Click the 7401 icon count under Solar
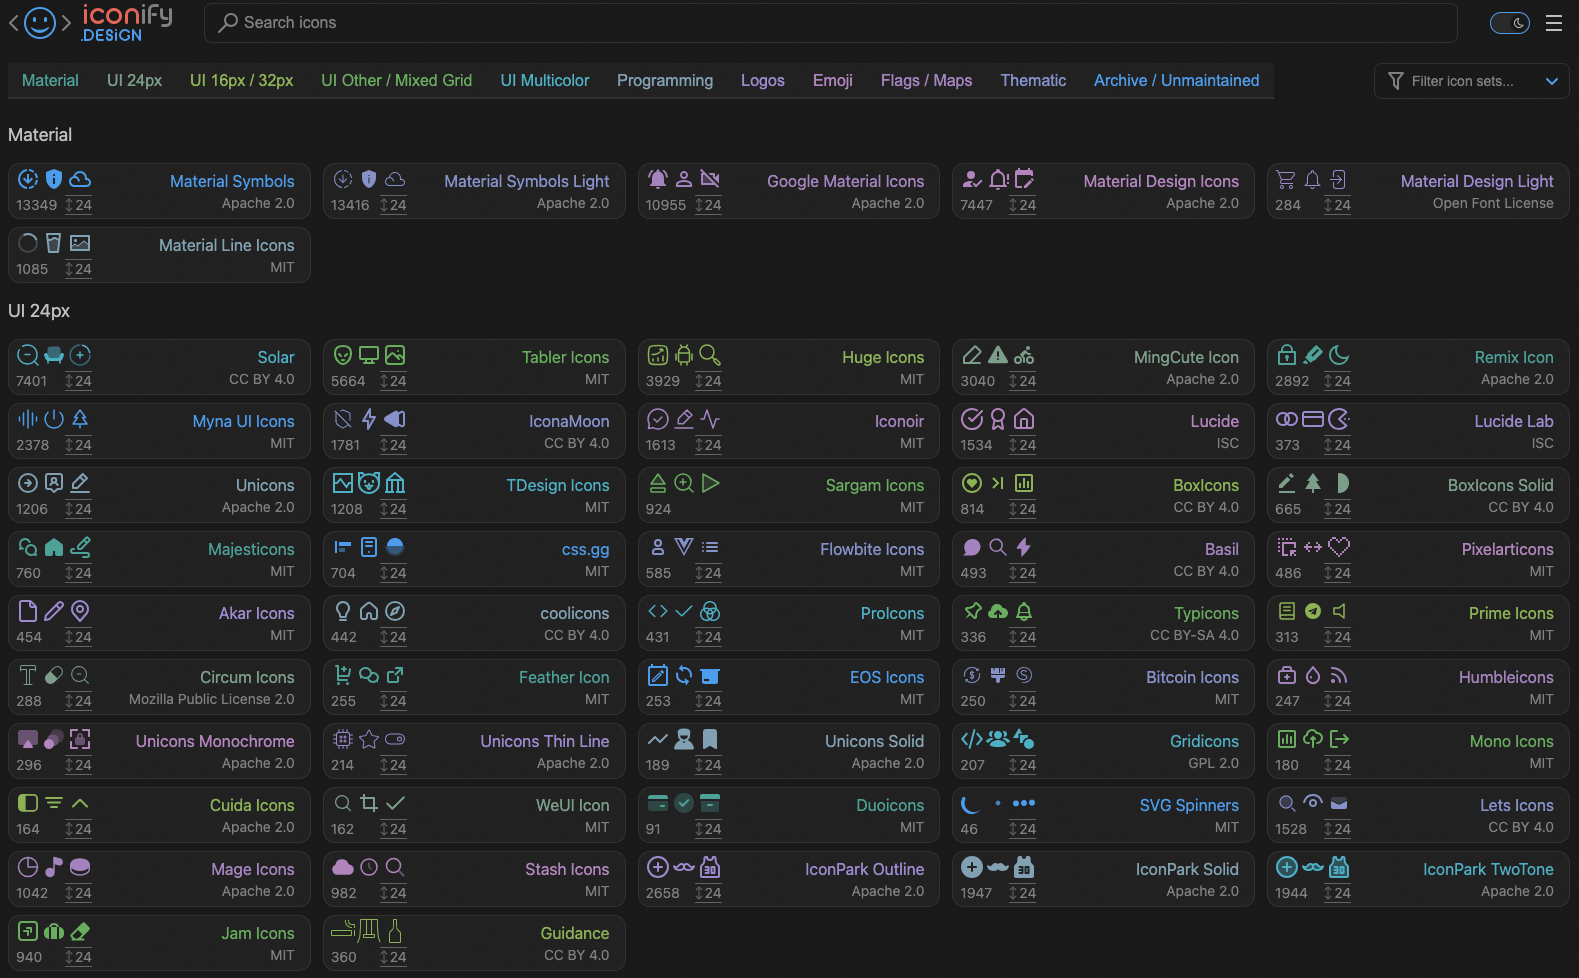 (x=31, y=381)
